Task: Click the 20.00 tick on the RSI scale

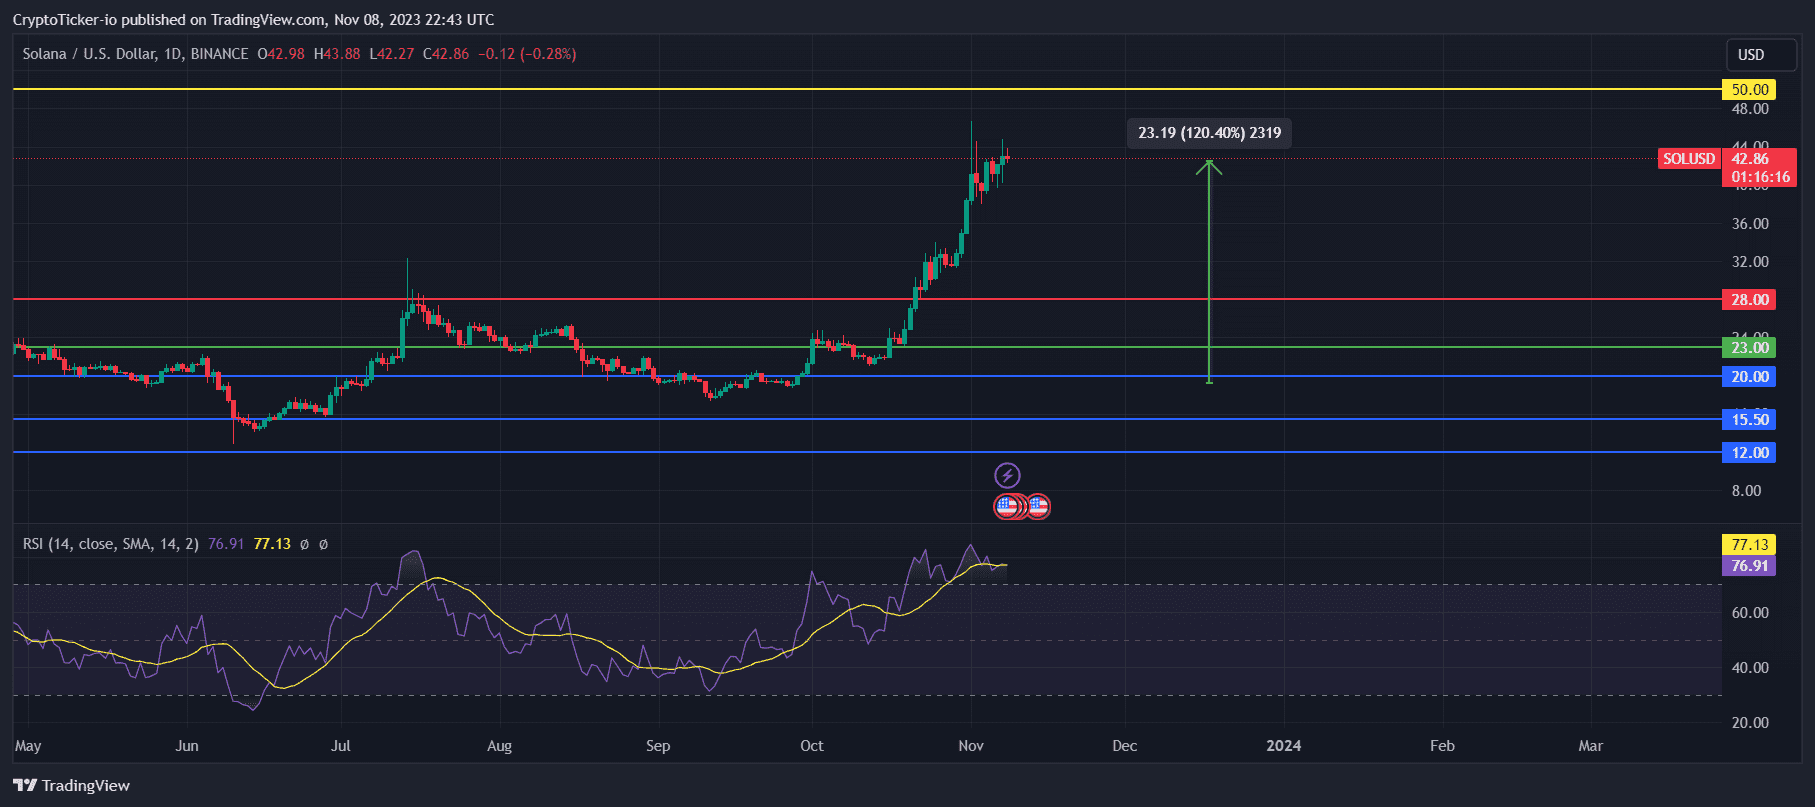Action: 1750,723
